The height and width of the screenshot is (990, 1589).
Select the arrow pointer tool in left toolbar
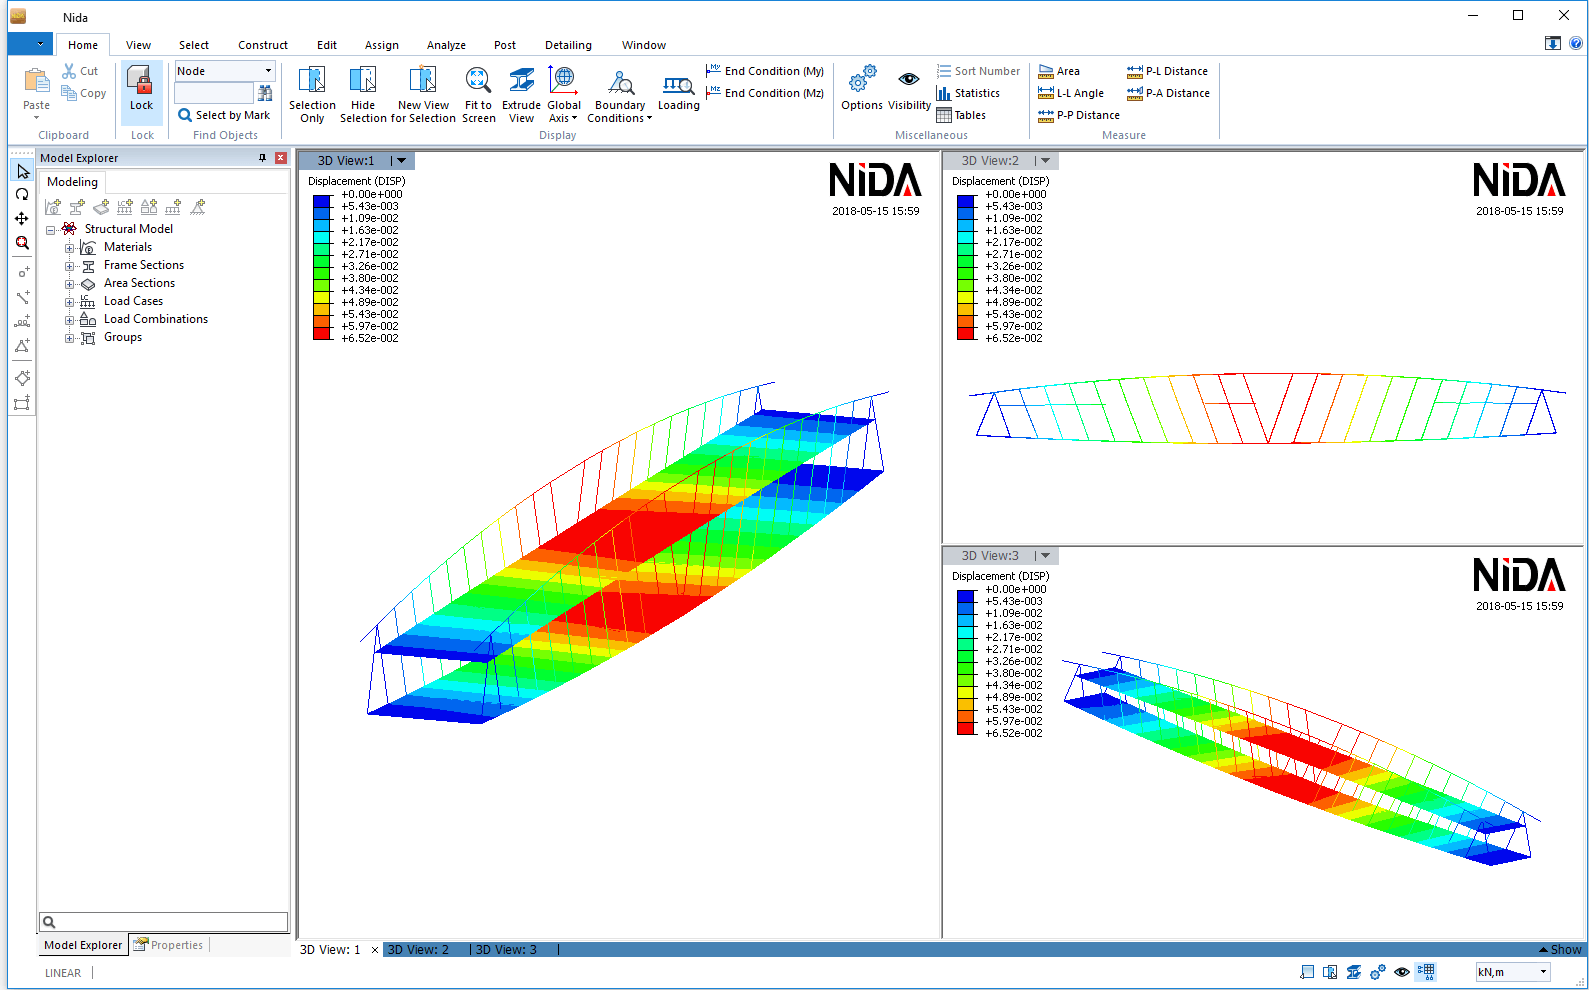pyautogui.click(x=22, y=172)
